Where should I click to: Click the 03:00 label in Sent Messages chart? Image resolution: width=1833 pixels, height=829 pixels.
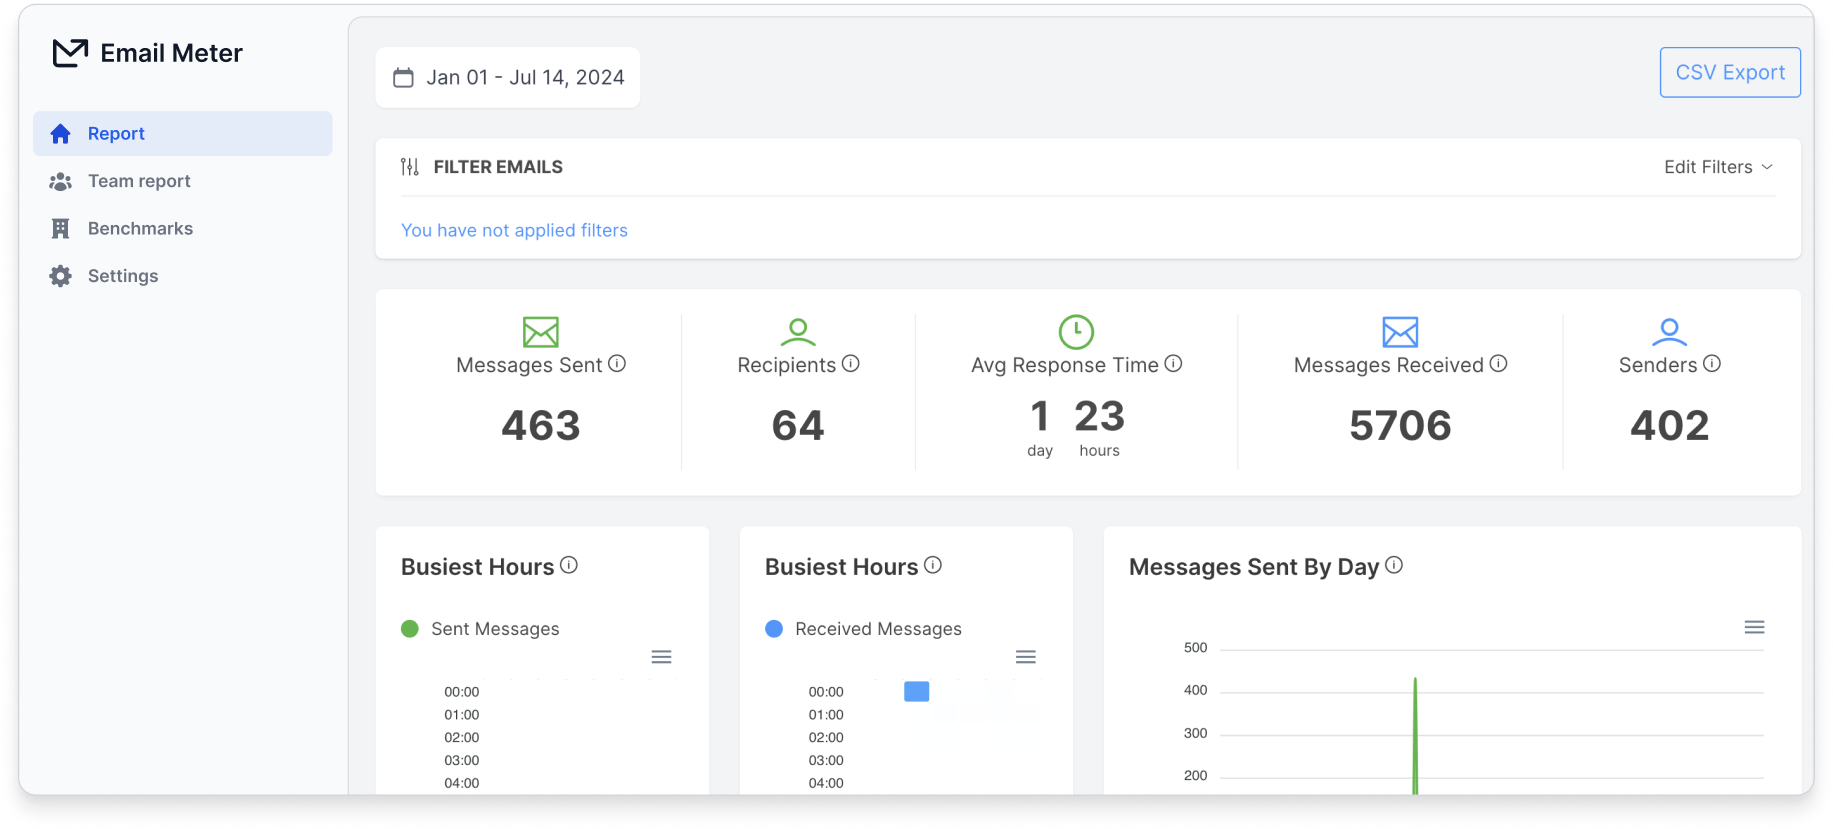click(462, 761)
